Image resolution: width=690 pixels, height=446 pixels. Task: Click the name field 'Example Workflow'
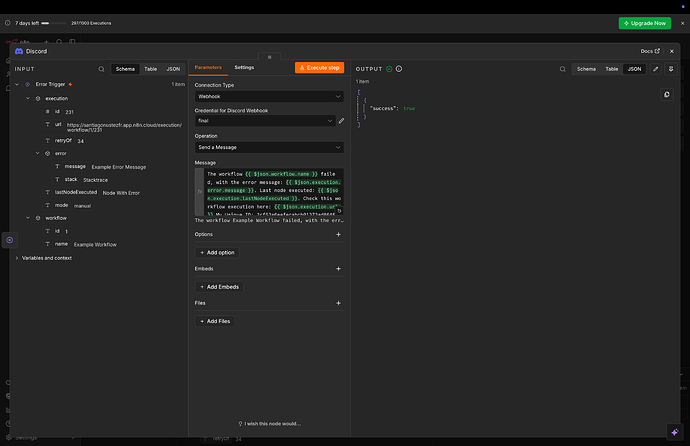(95, 245)
